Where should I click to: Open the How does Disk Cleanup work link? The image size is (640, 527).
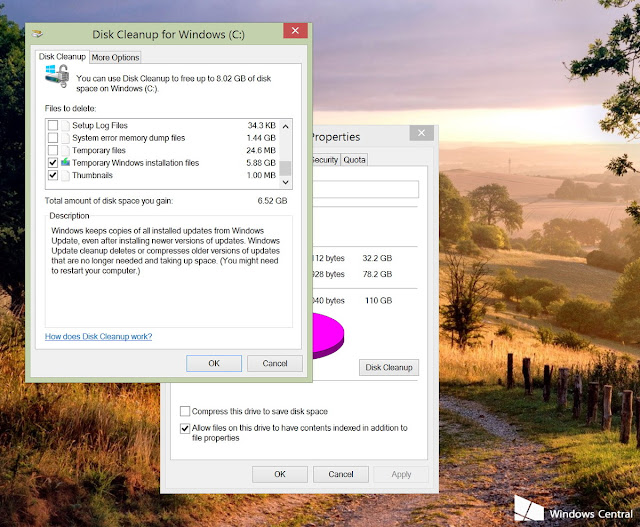(x=98, y=336)
